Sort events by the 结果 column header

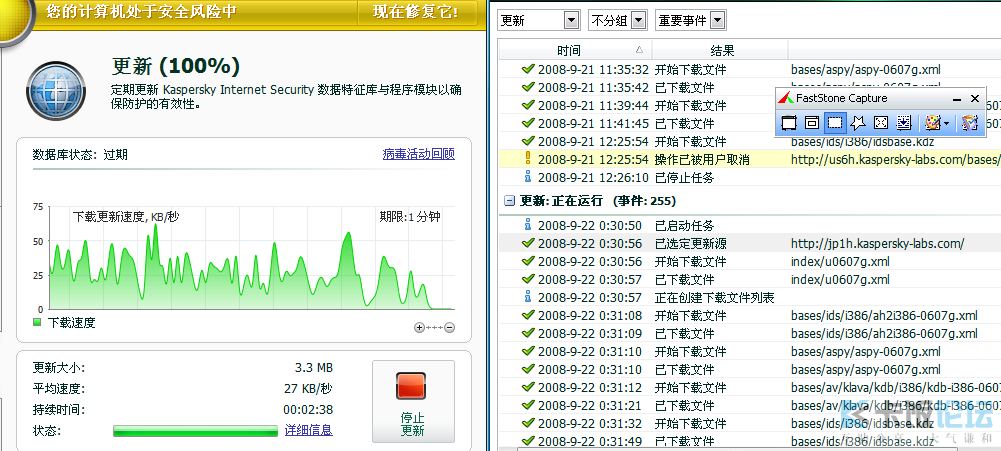coord(722,50)
